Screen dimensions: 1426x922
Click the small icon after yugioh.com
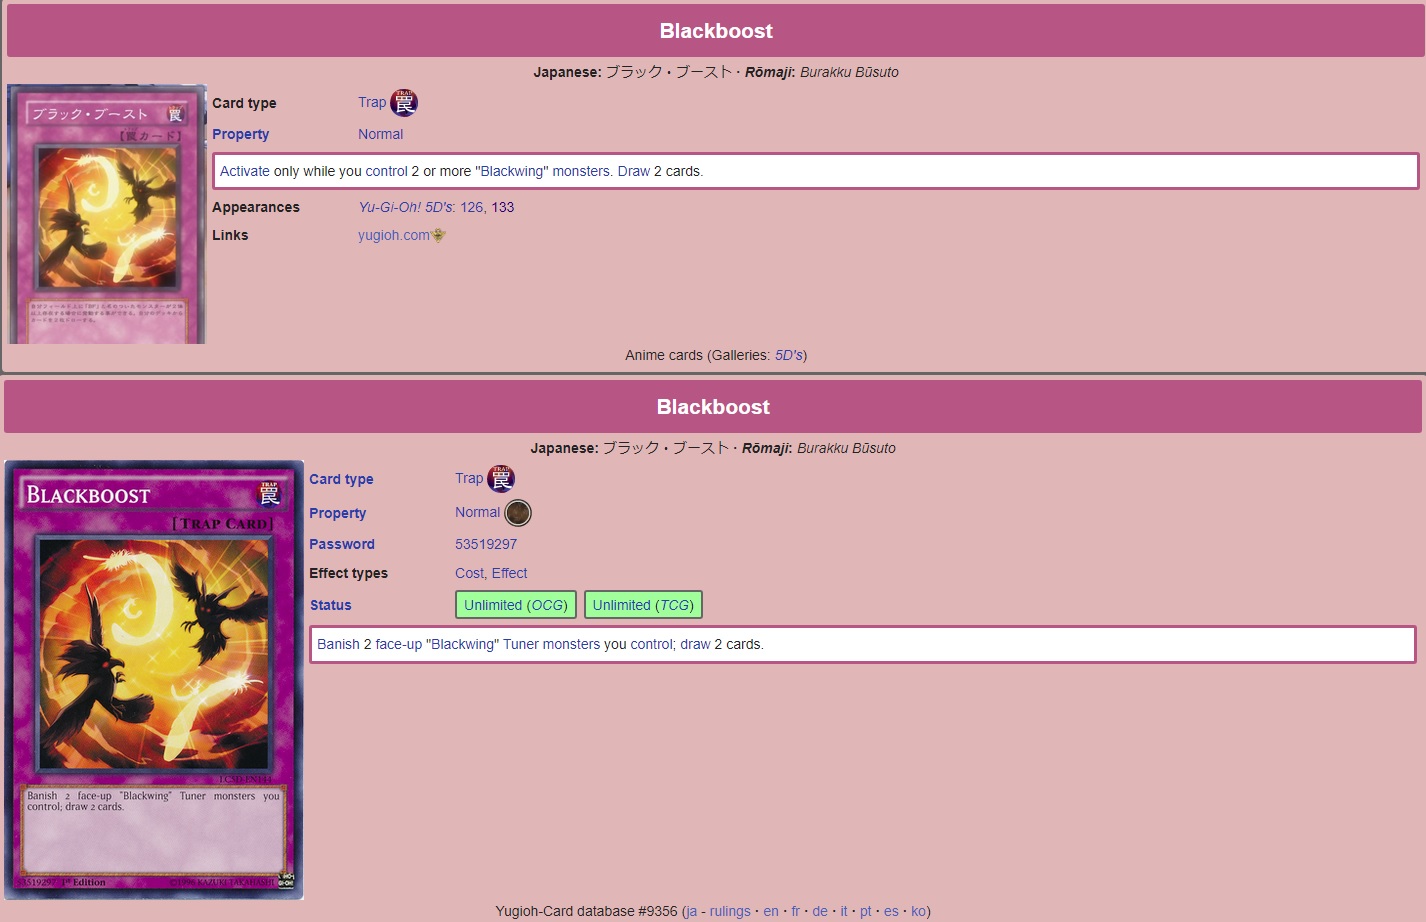point(438,236)
